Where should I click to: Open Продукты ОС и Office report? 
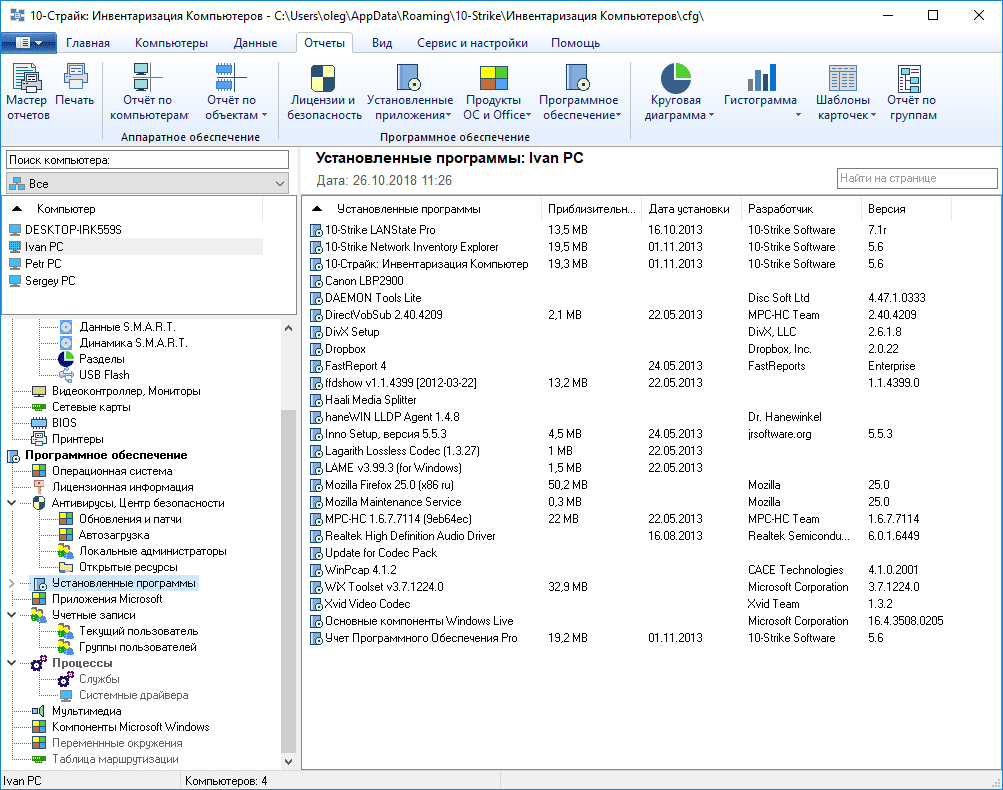[x=495, y=93]
